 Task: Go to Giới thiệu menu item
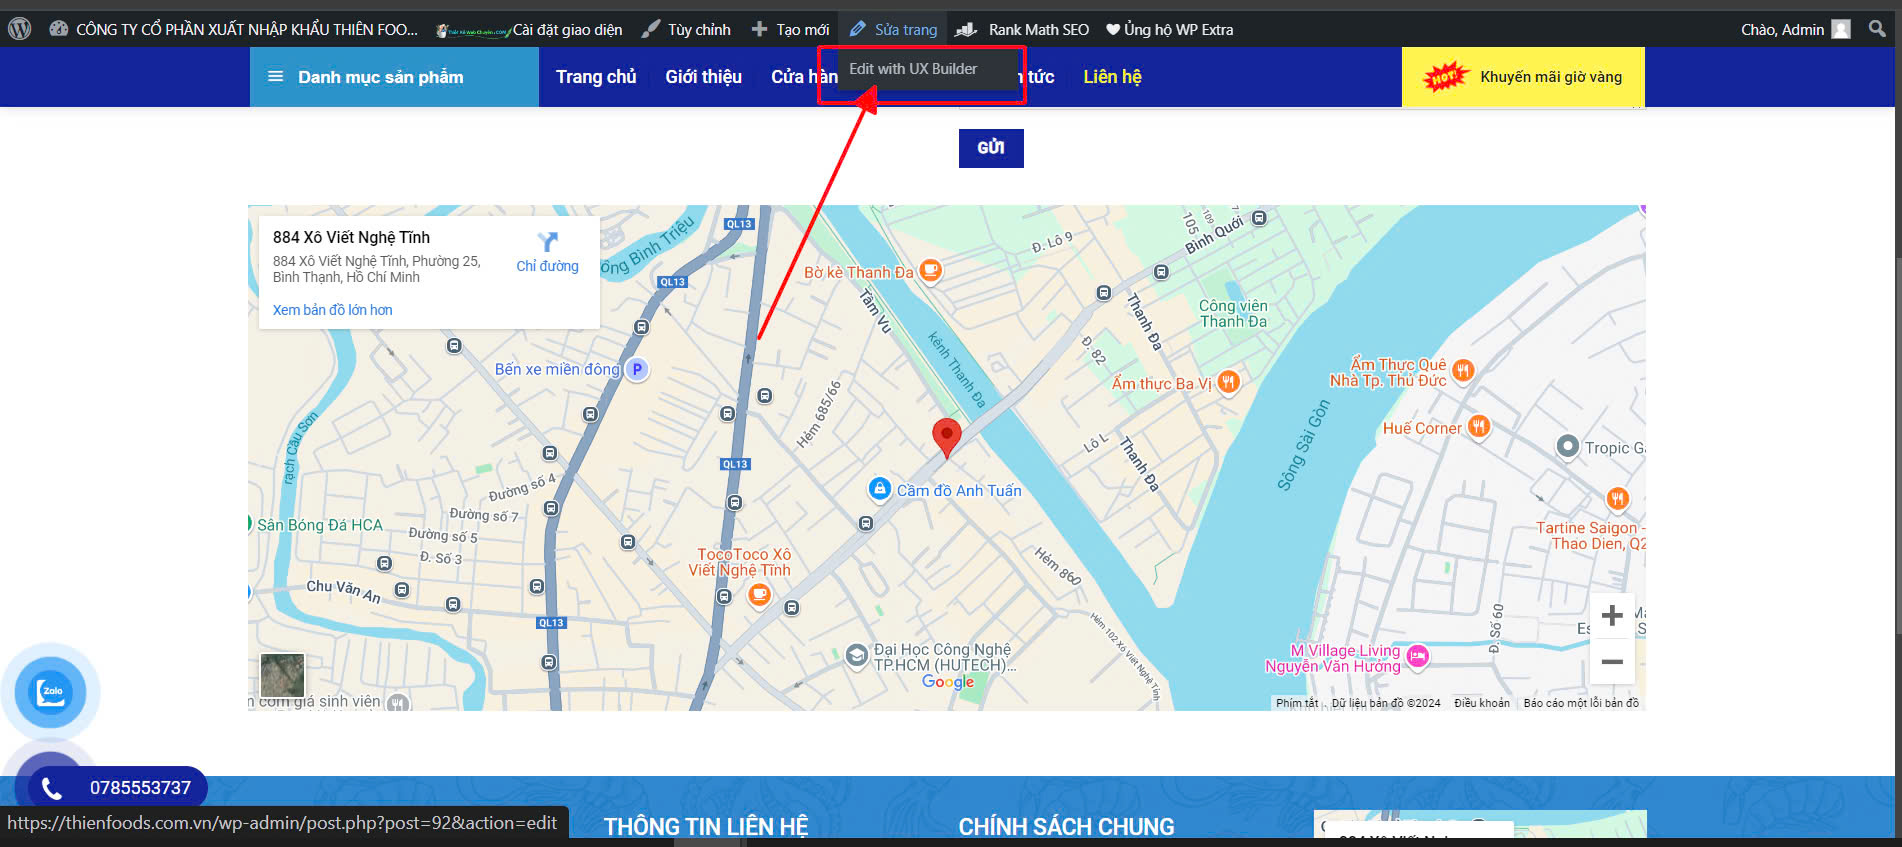click(703, 77)
